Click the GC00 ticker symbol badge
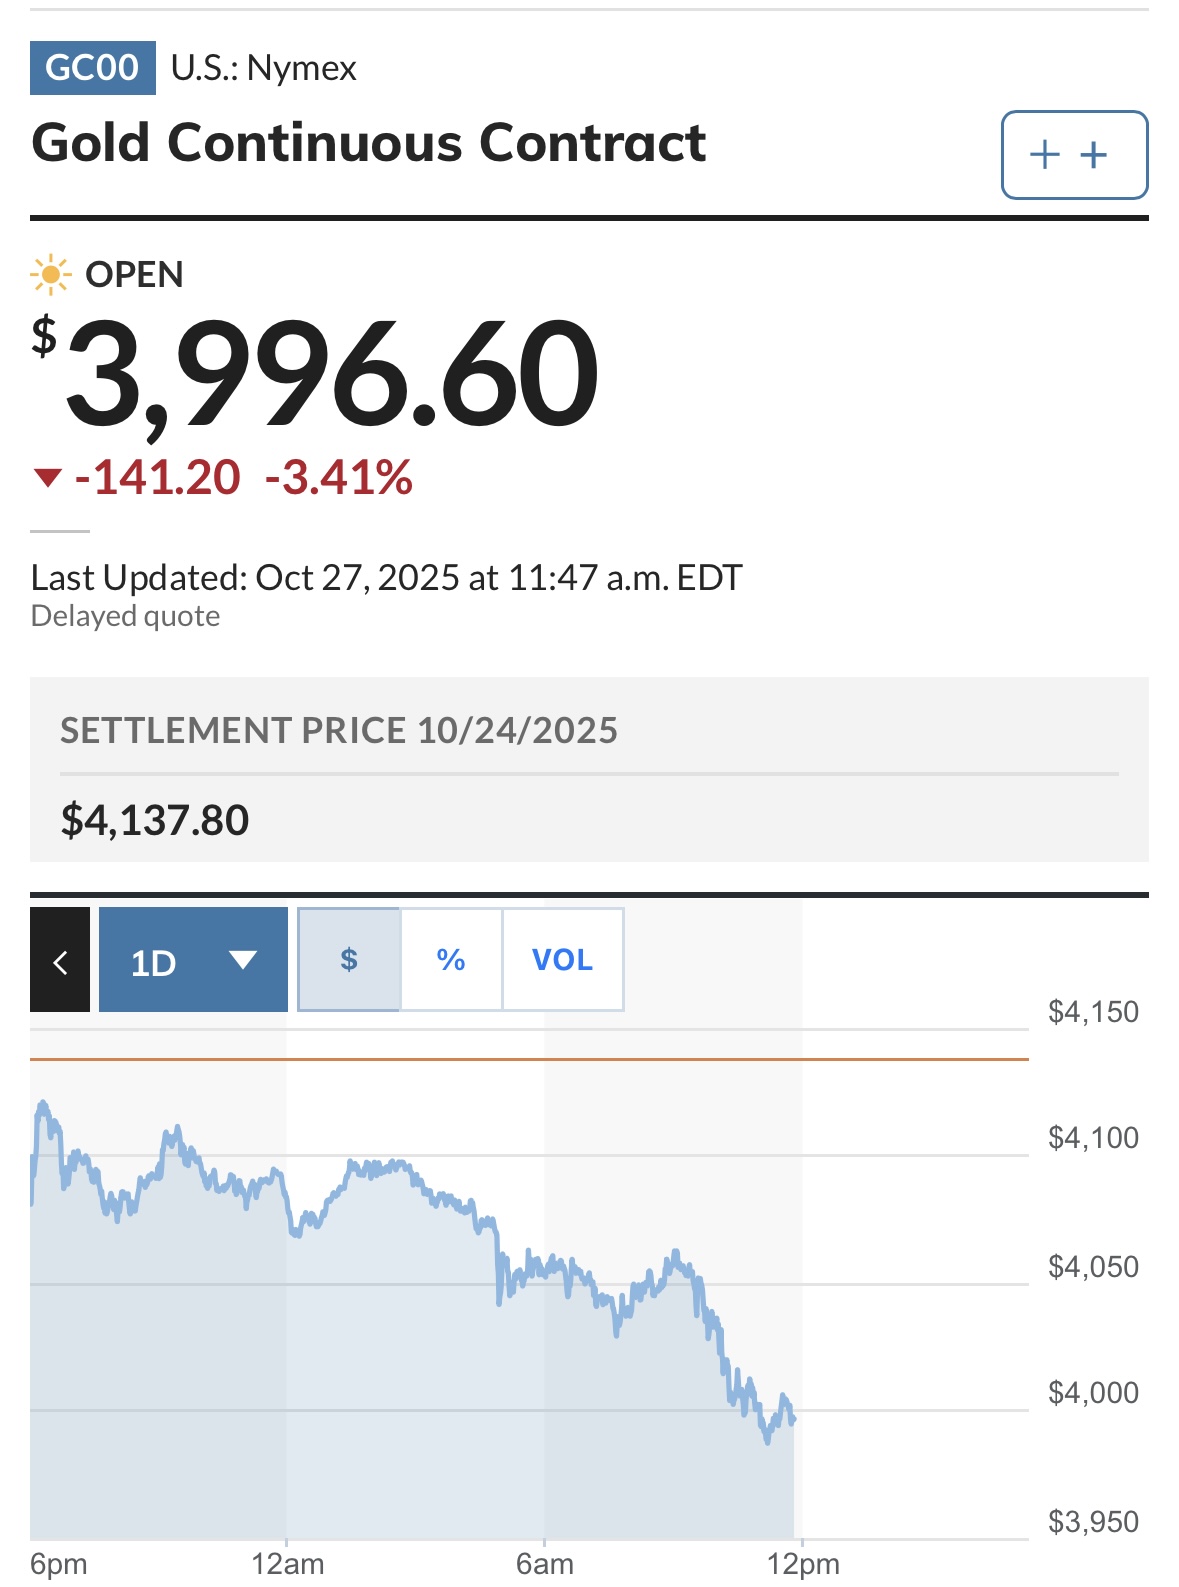This screenshot has height=1587, width=1179. (x=92, y=68)
